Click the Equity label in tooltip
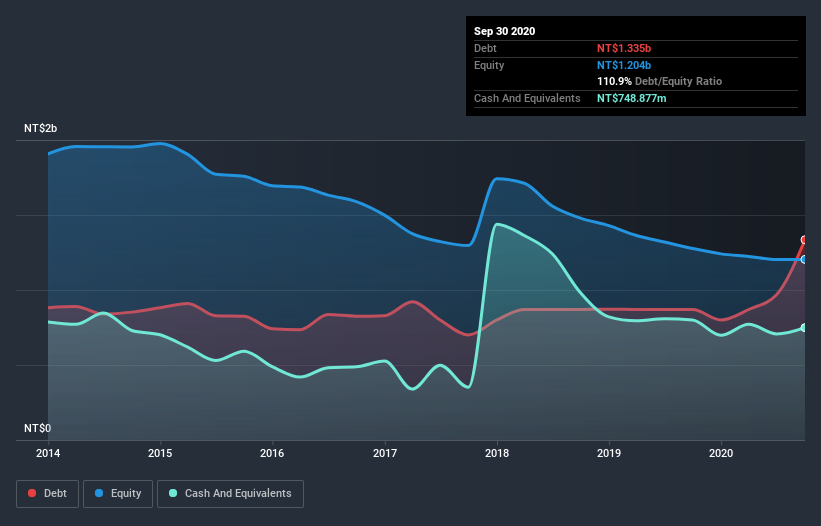This screenshot has height=526, width=821. (489, 65)
